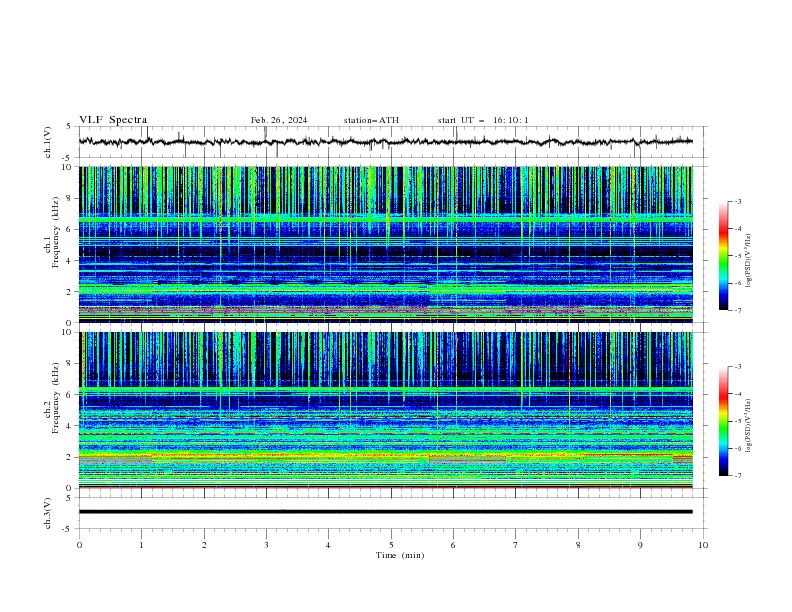
Task: Click the "ch.3(V)" axis label
Action: click(x=48, y=513)
